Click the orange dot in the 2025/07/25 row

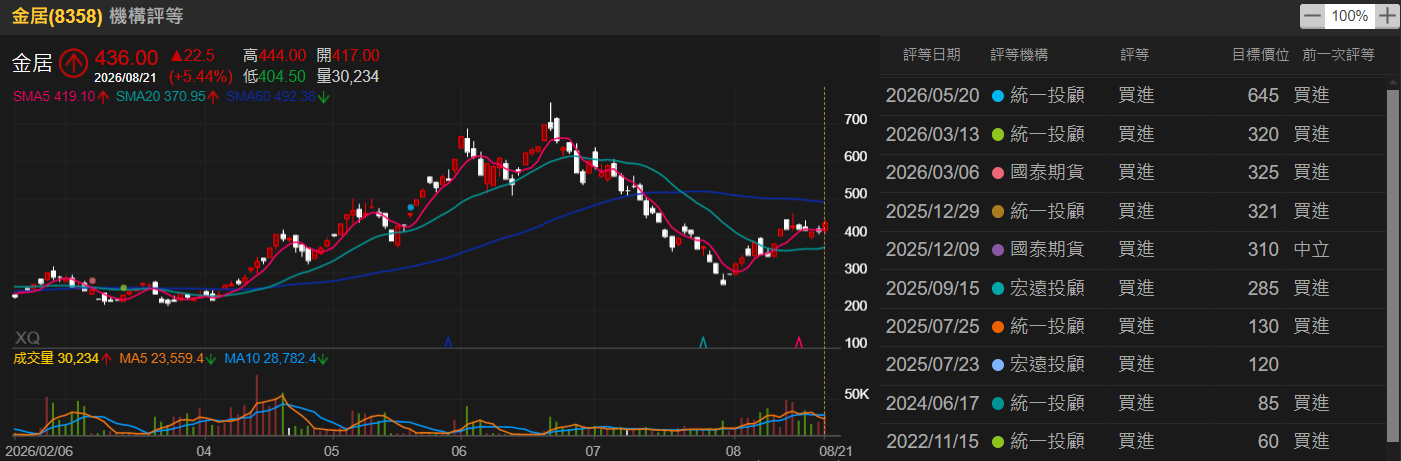pyautogui.click(x=996, y=326)
